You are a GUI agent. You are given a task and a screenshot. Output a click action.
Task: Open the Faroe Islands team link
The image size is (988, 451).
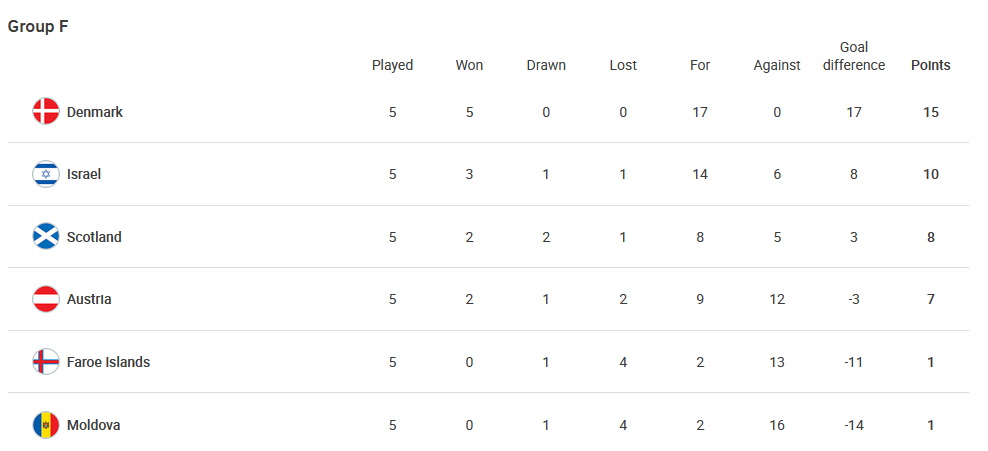pyautogui.click(x=108, y=362)
